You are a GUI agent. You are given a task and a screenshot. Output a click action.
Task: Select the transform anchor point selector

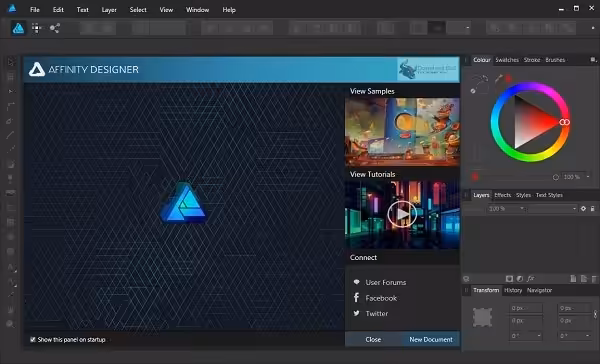tap(482, 317)
